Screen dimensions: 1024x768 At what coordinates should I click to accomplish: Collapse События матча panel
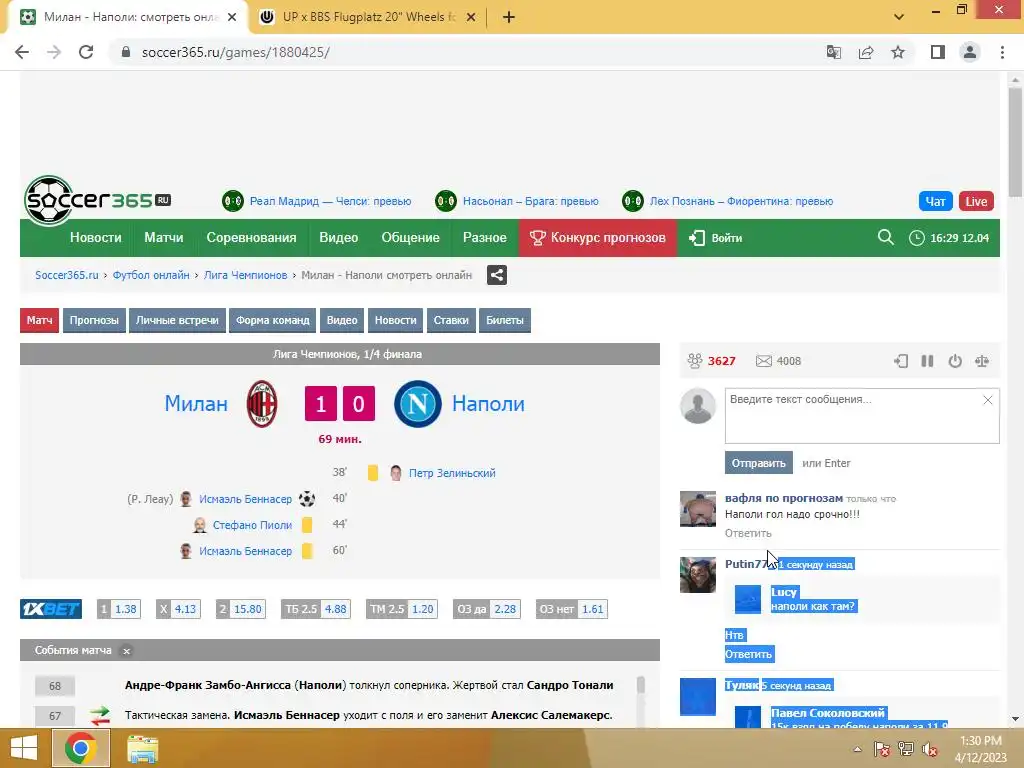[127, 650]
